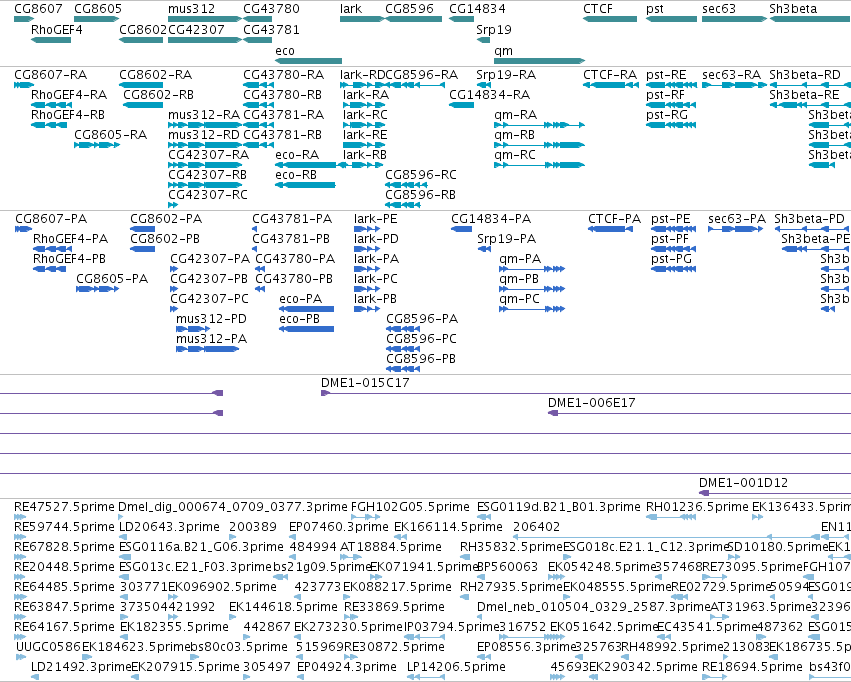The height and width of the screenshot is (682, 851).
Task: Click protein label CG8607-PA
Action: (51, 219)
